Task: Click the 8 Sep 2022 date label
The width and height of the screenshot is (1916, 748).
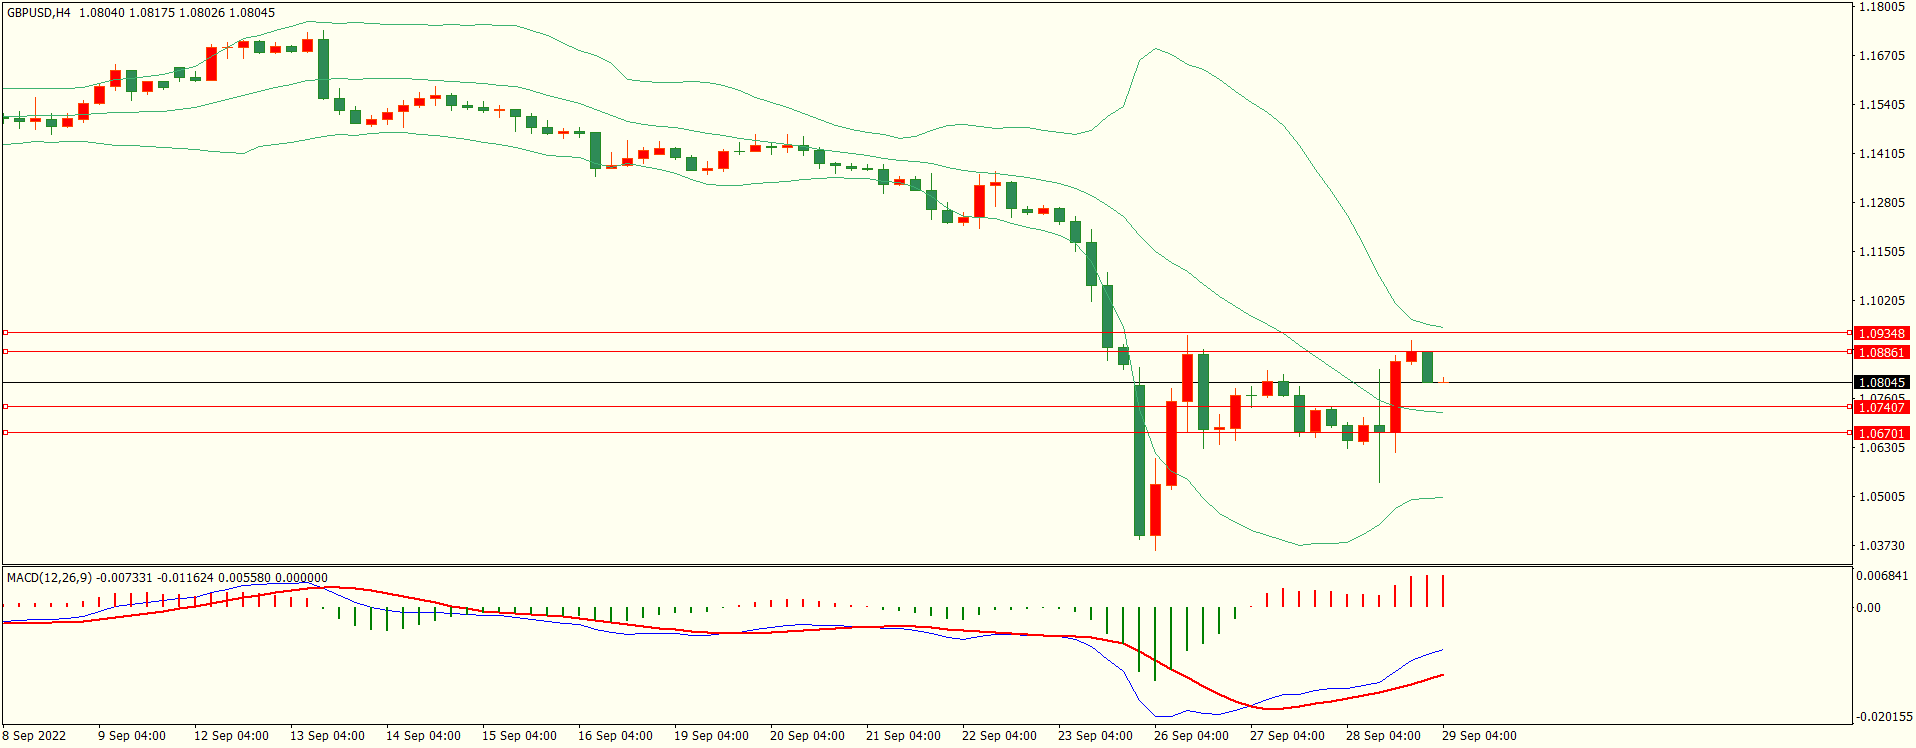Action: 35,736
